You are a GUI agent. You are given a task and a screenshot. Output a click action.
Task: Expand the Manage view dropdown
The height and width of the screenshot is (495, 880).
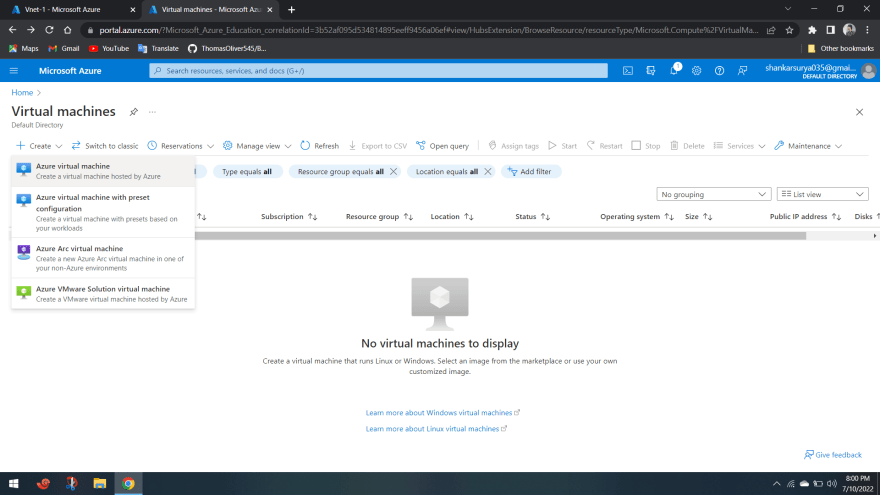(x=257, y=146)
